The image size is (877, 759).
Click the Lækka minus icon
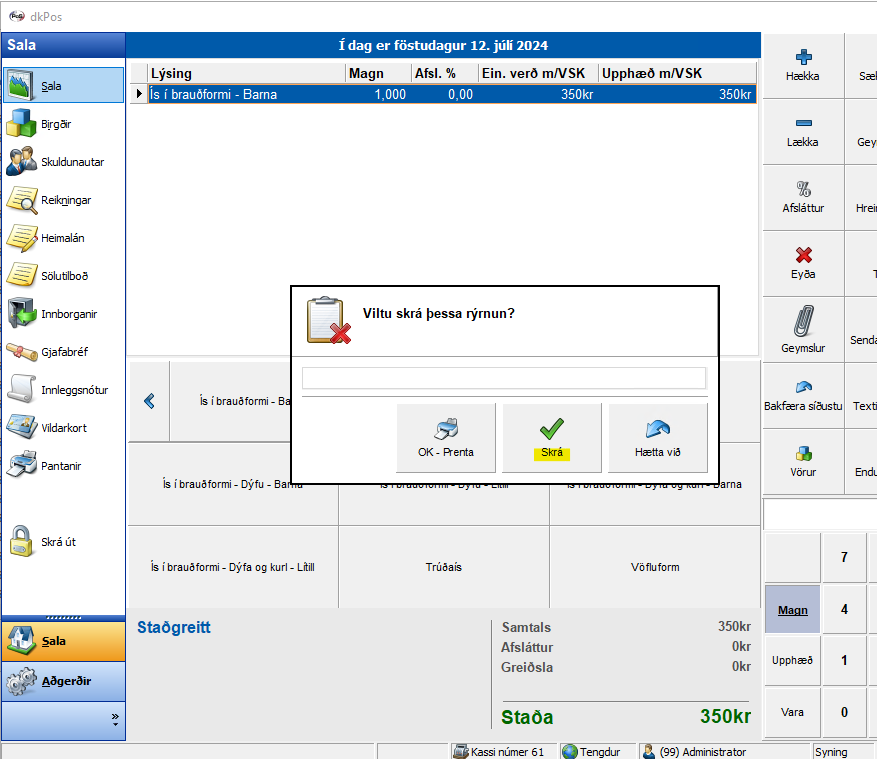(802, 124)
